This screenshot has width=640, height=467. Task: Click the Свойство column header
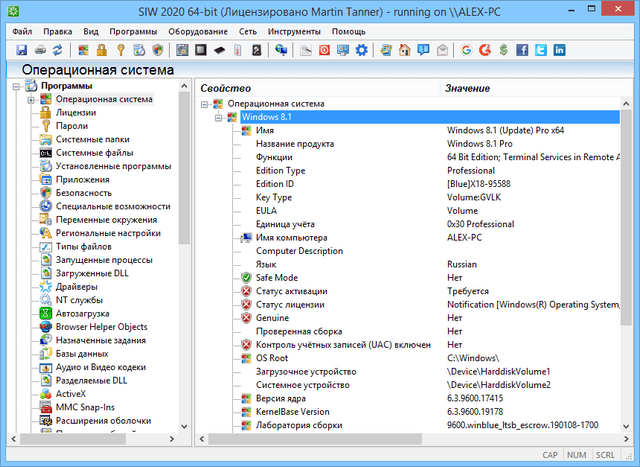tap(226, 89)
